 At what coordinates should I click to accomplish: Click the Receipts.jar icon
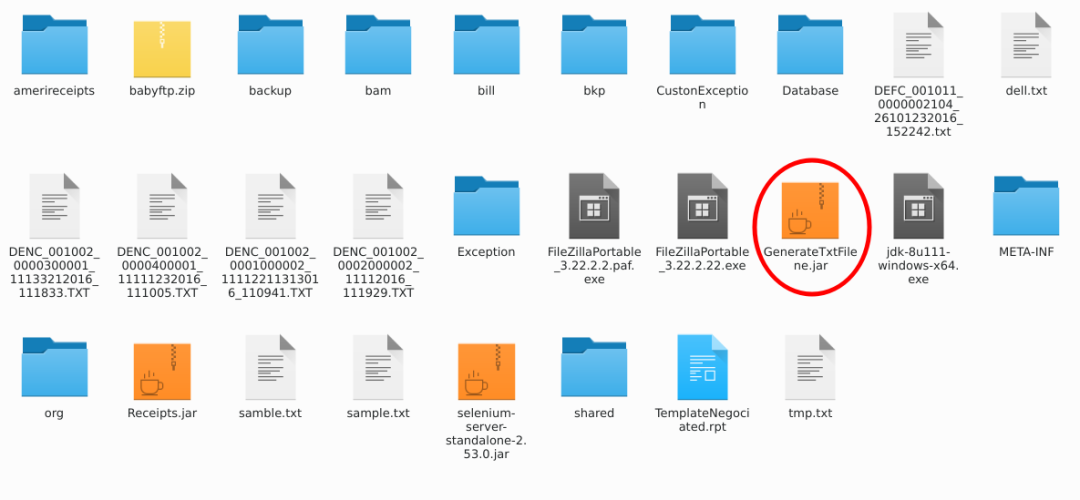point(162,371)
